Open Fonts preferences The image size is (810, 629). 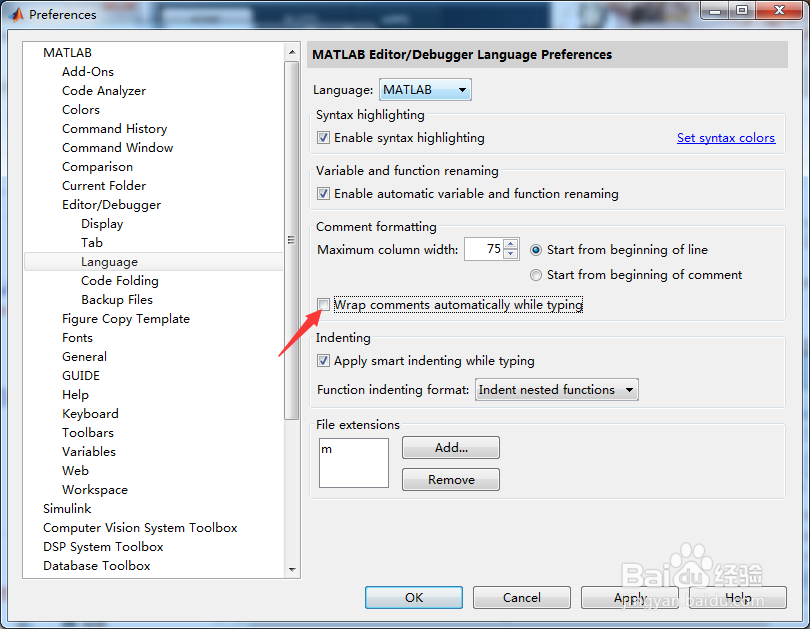(77, 338)
